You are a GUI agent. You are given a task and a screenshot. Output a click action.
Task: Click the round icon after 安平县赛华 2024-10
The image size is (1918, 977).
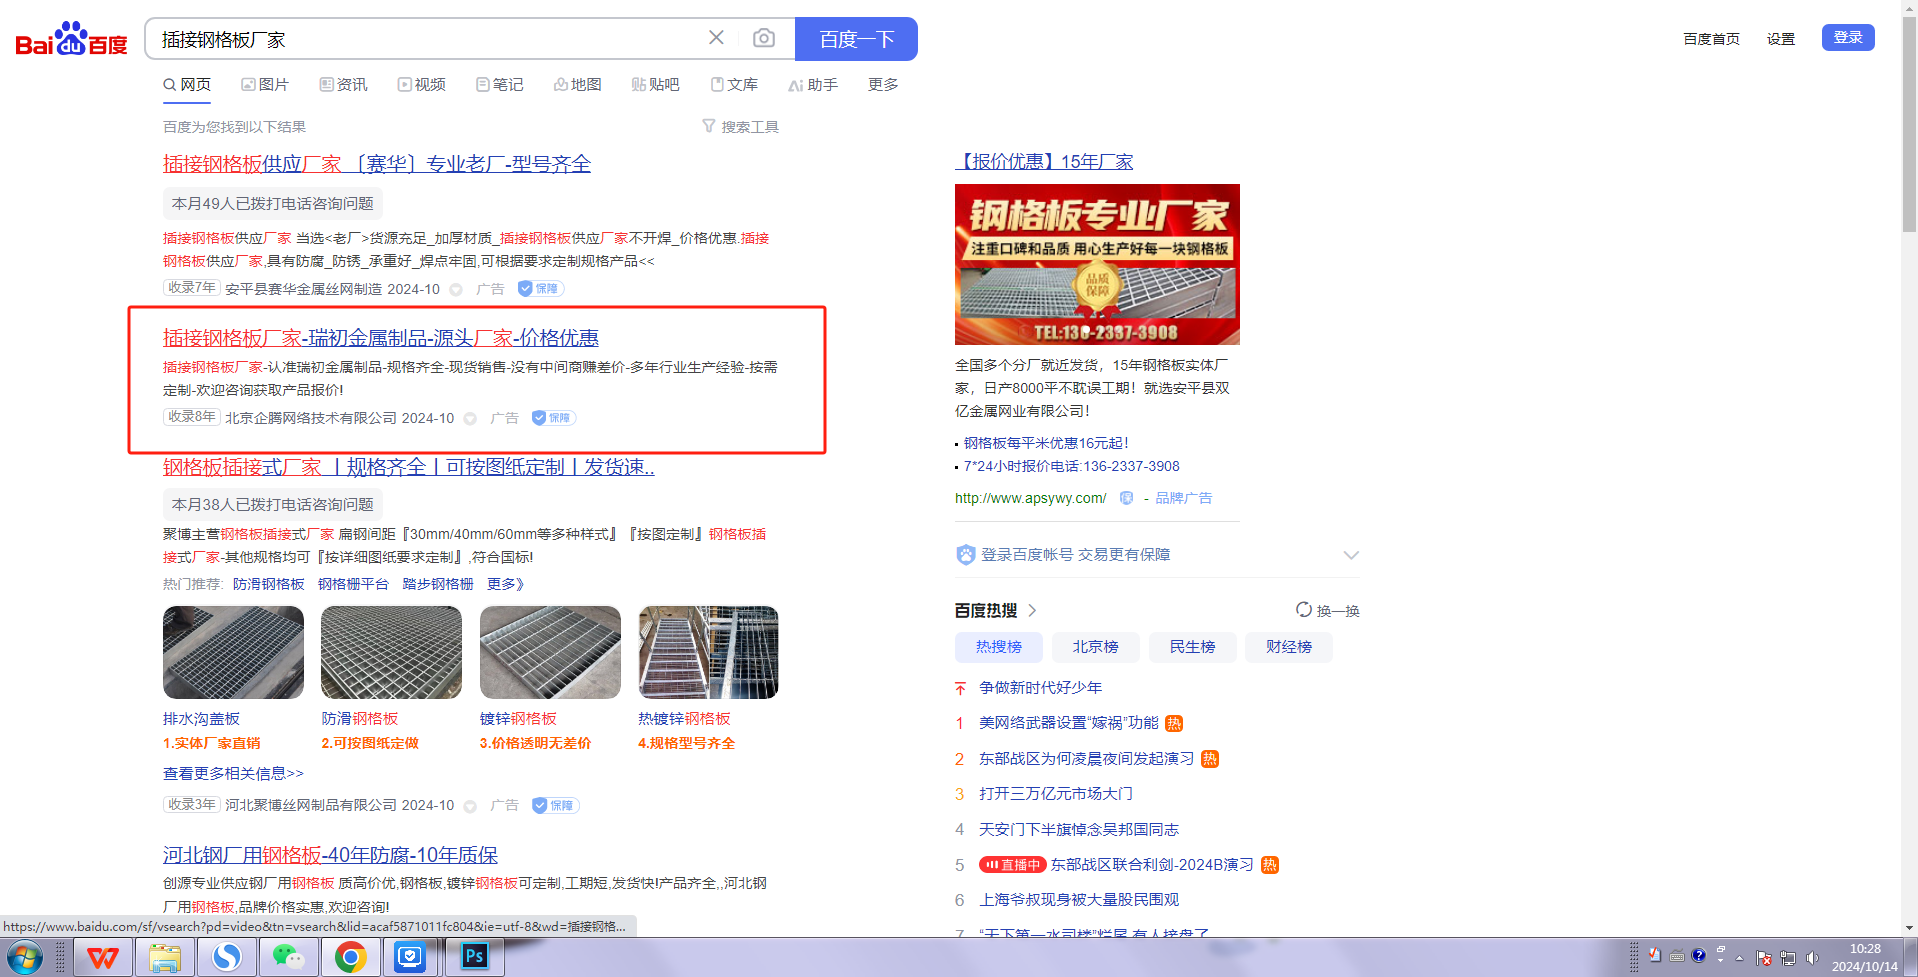pos(456,290)
